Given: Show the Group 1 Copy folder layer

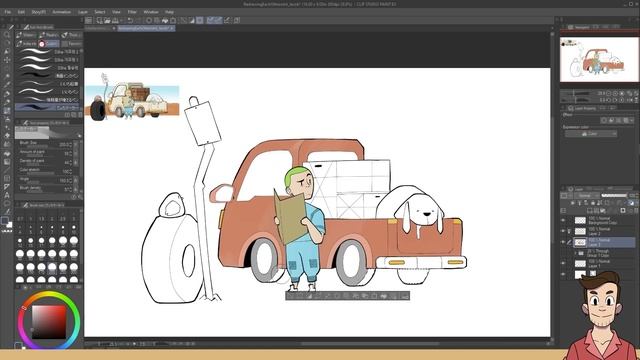Looking at the screenshot, I should tap(563, 253).
